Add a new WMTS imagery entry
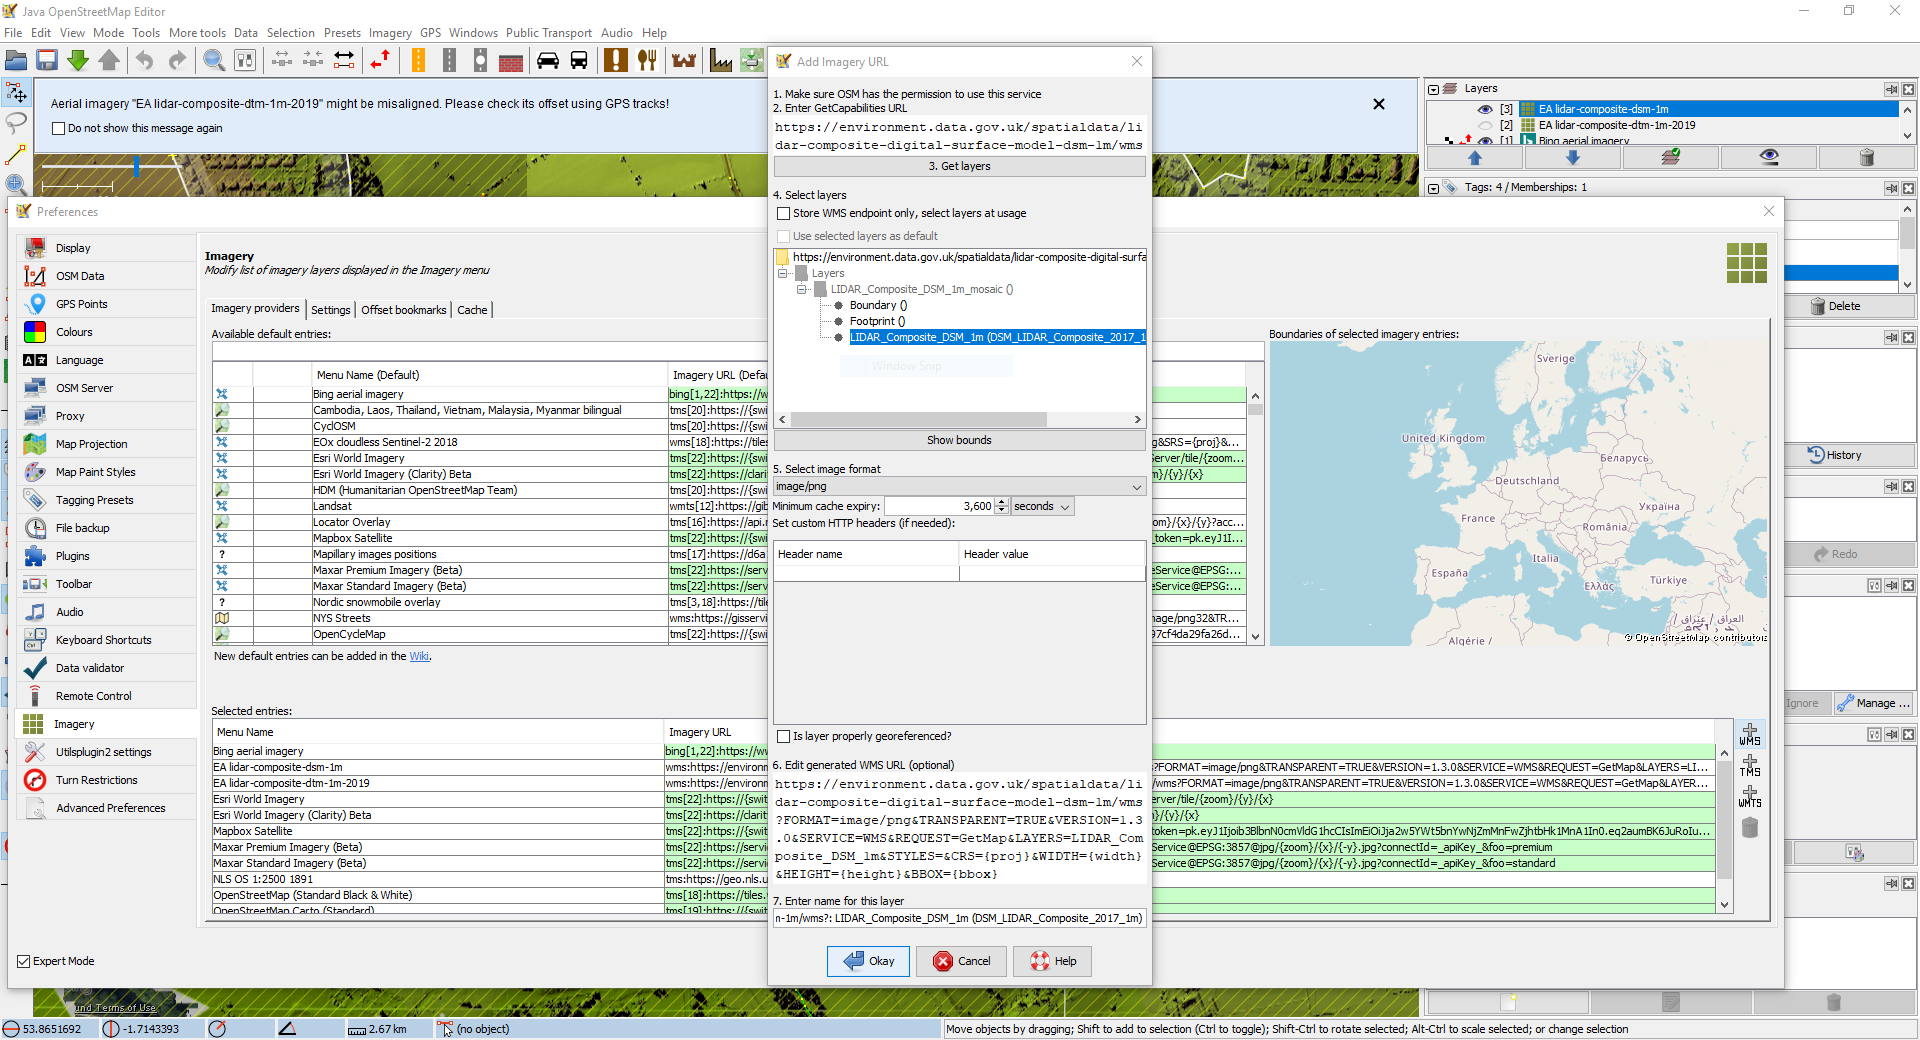The image size is (1920, 1040). pos(1749,797)
